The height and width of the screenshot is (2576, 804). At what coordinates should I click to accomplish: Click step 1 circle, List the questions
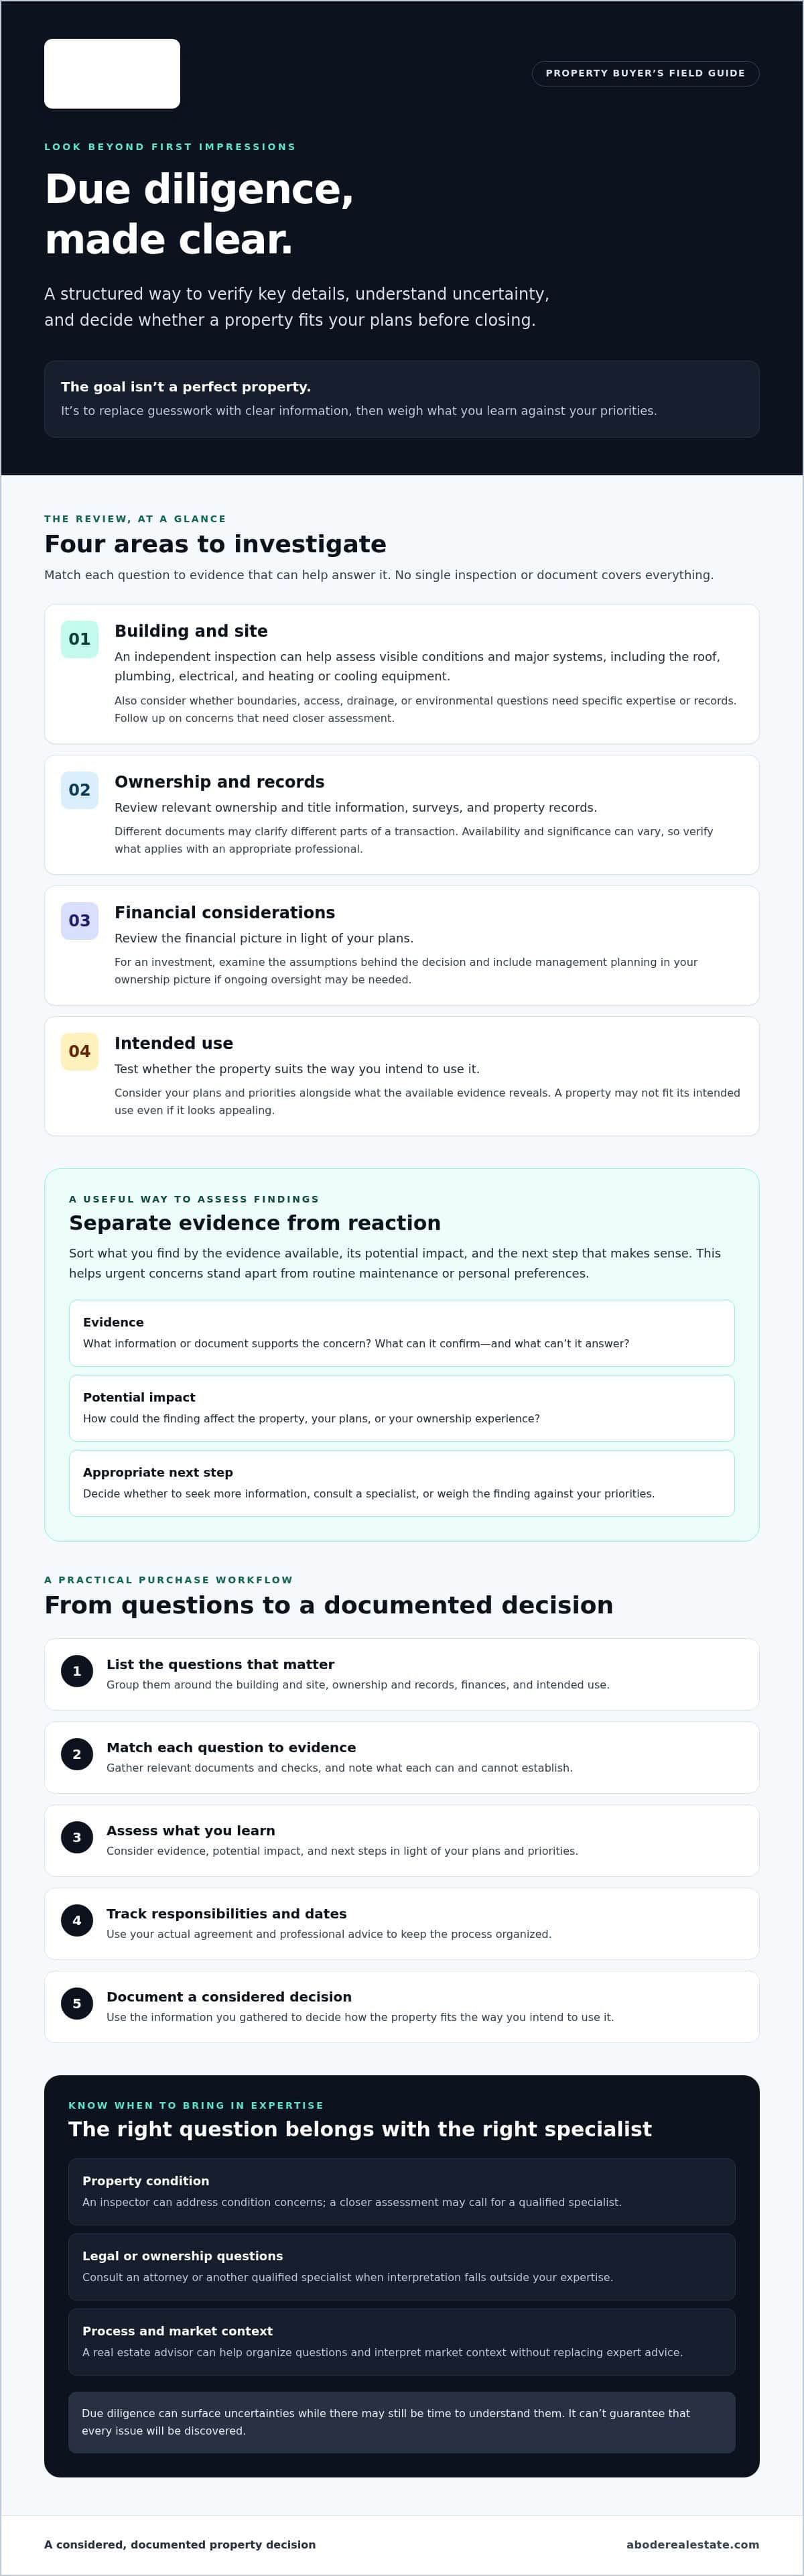(77, 1671)
